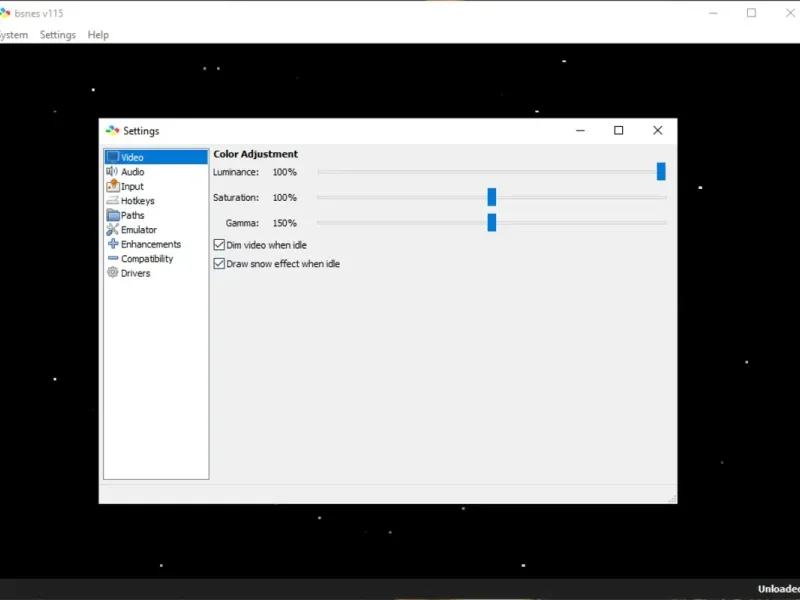Screen dimensions: 800x600
Task: Select Compatibility settings label
Action: point(147,259)
